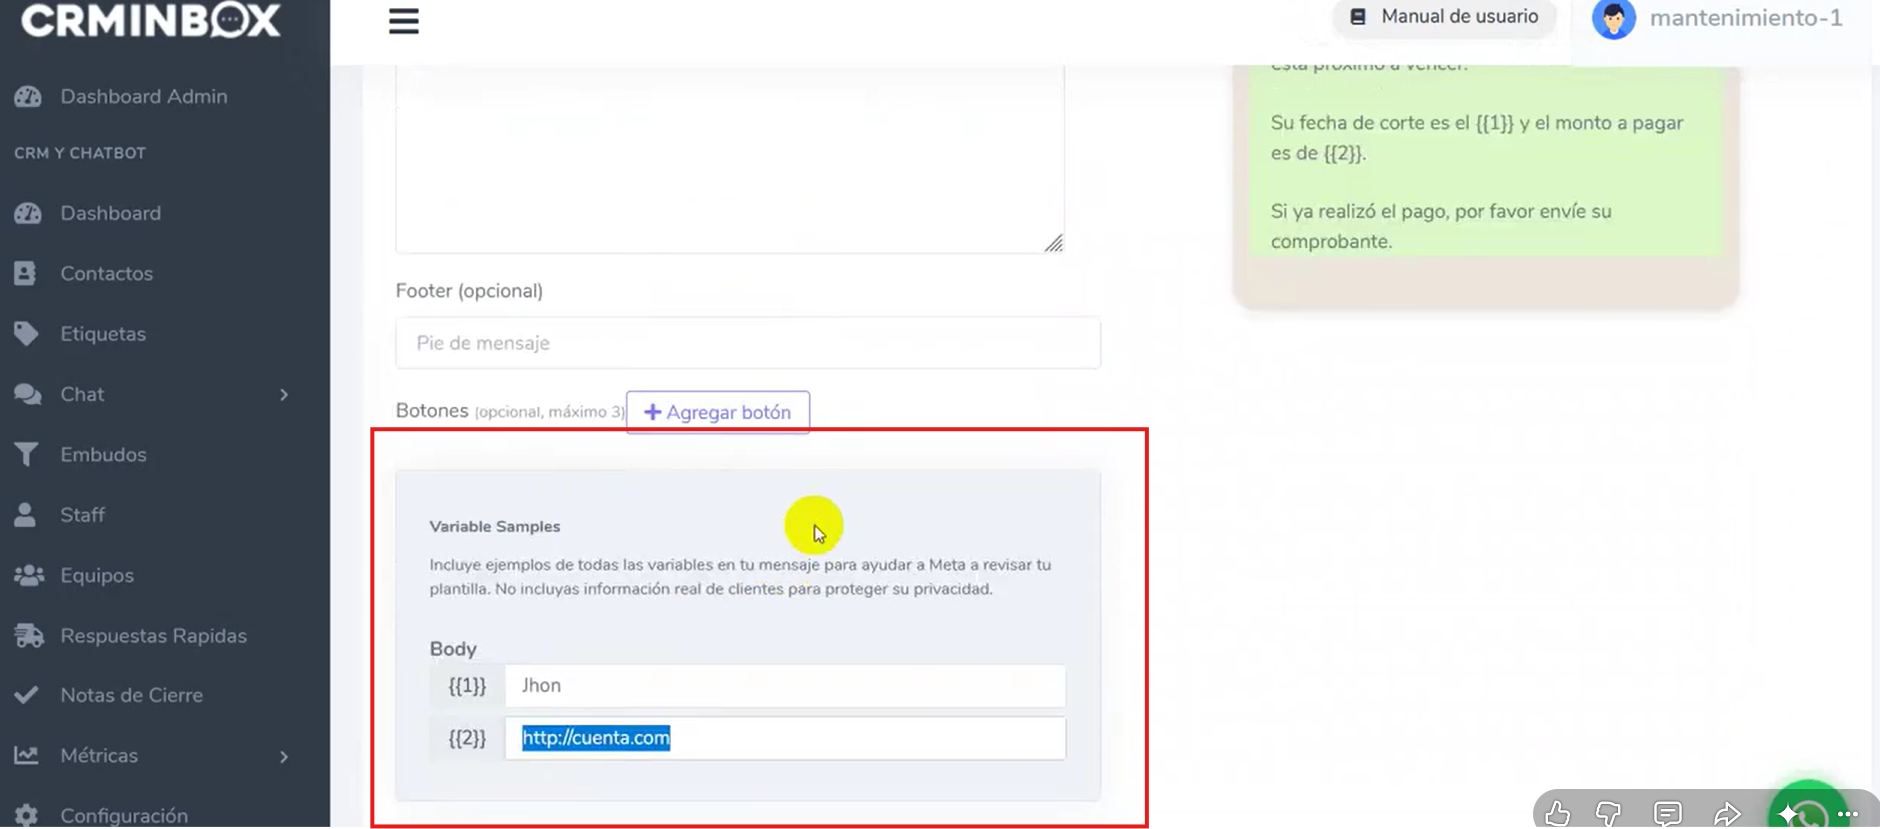The width and height of the screenshot is (1880, 829).
Task: Click the mantenimiento-1 user avatar
Action: click(x=1613, y=18)
